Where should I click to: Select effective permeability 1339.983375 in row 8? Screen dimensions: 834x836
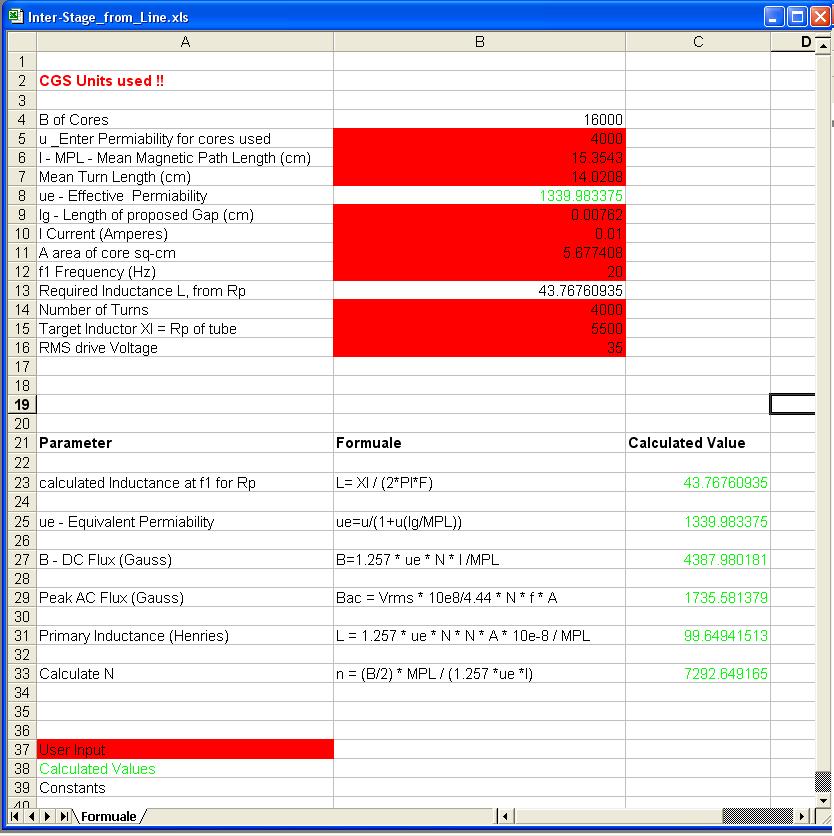(479, 196)
